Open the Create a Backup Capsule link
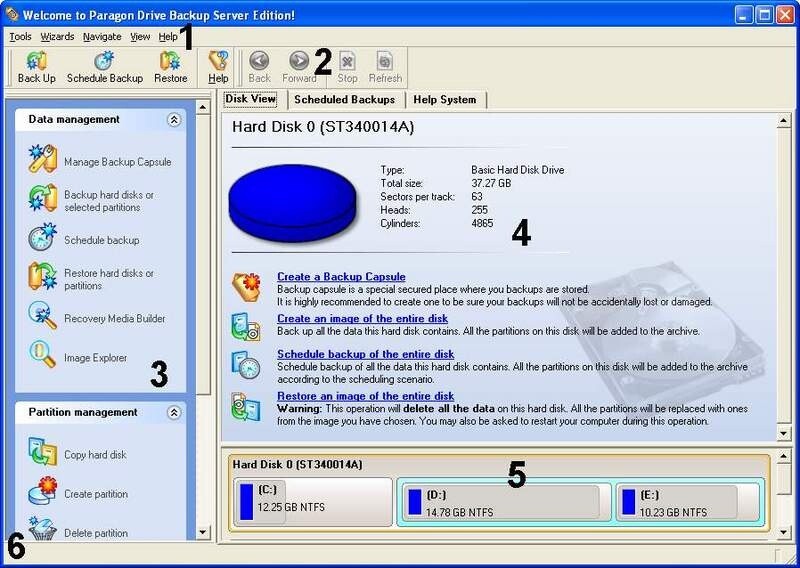The width and height of the screenshot is (800, 568). point(341,277)
